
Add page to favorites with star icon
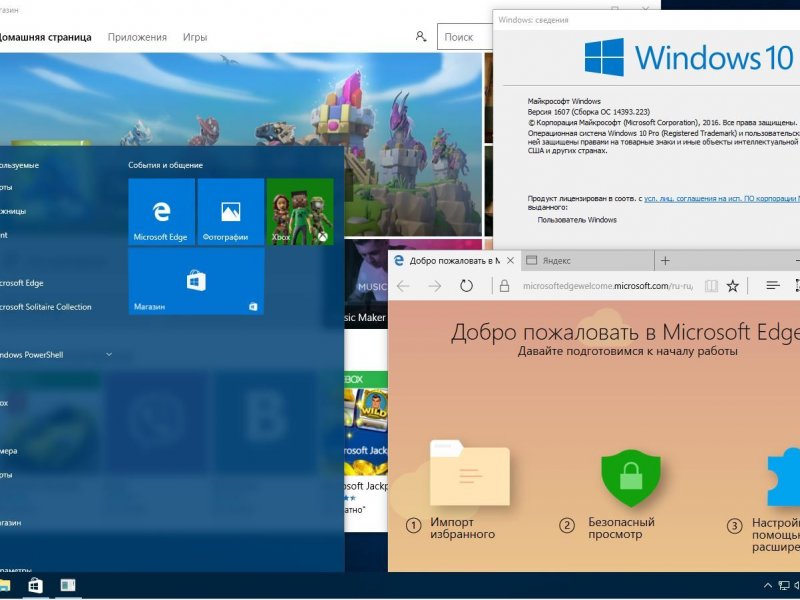tap(733, 286)
